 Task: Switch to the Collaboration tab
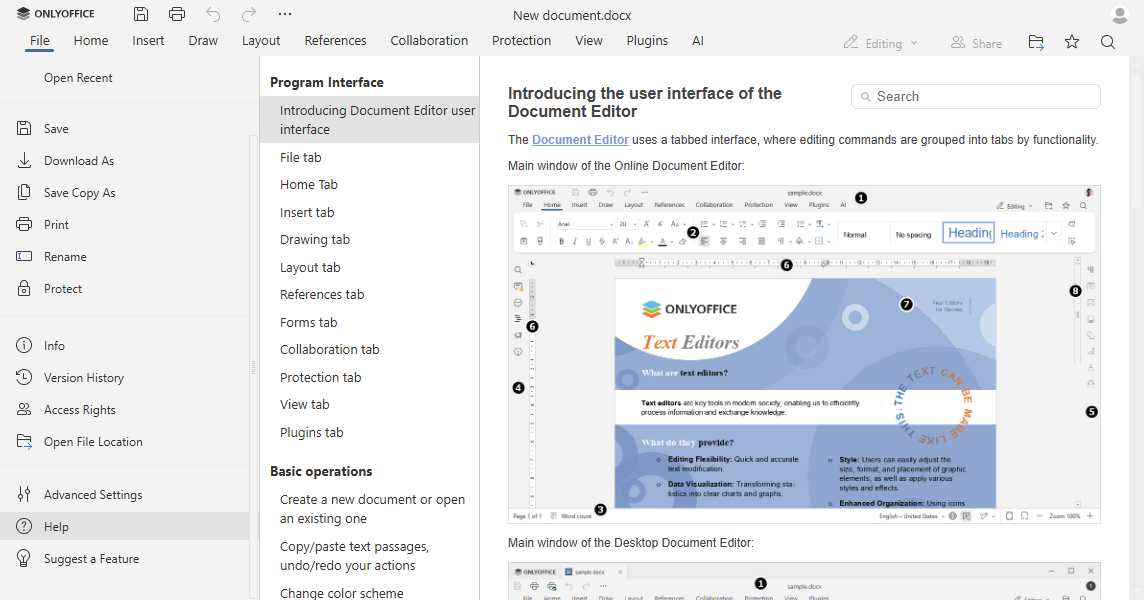click(429, 41)
